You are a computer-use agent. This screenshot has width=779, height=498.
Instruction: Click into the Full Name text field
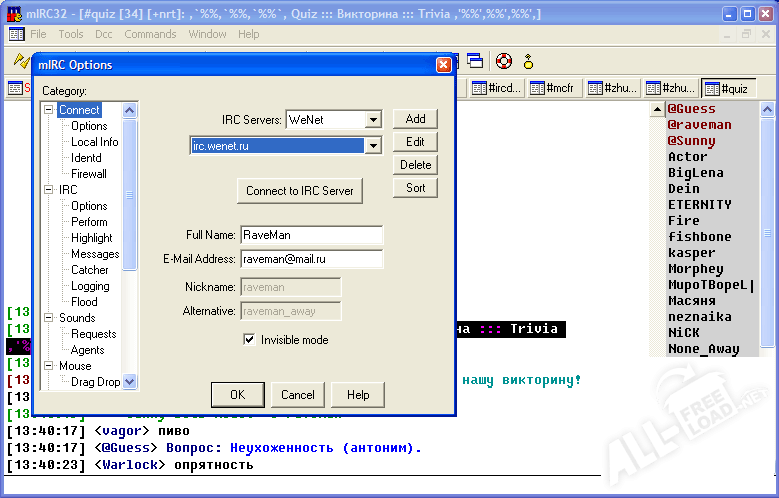(311, 235)
